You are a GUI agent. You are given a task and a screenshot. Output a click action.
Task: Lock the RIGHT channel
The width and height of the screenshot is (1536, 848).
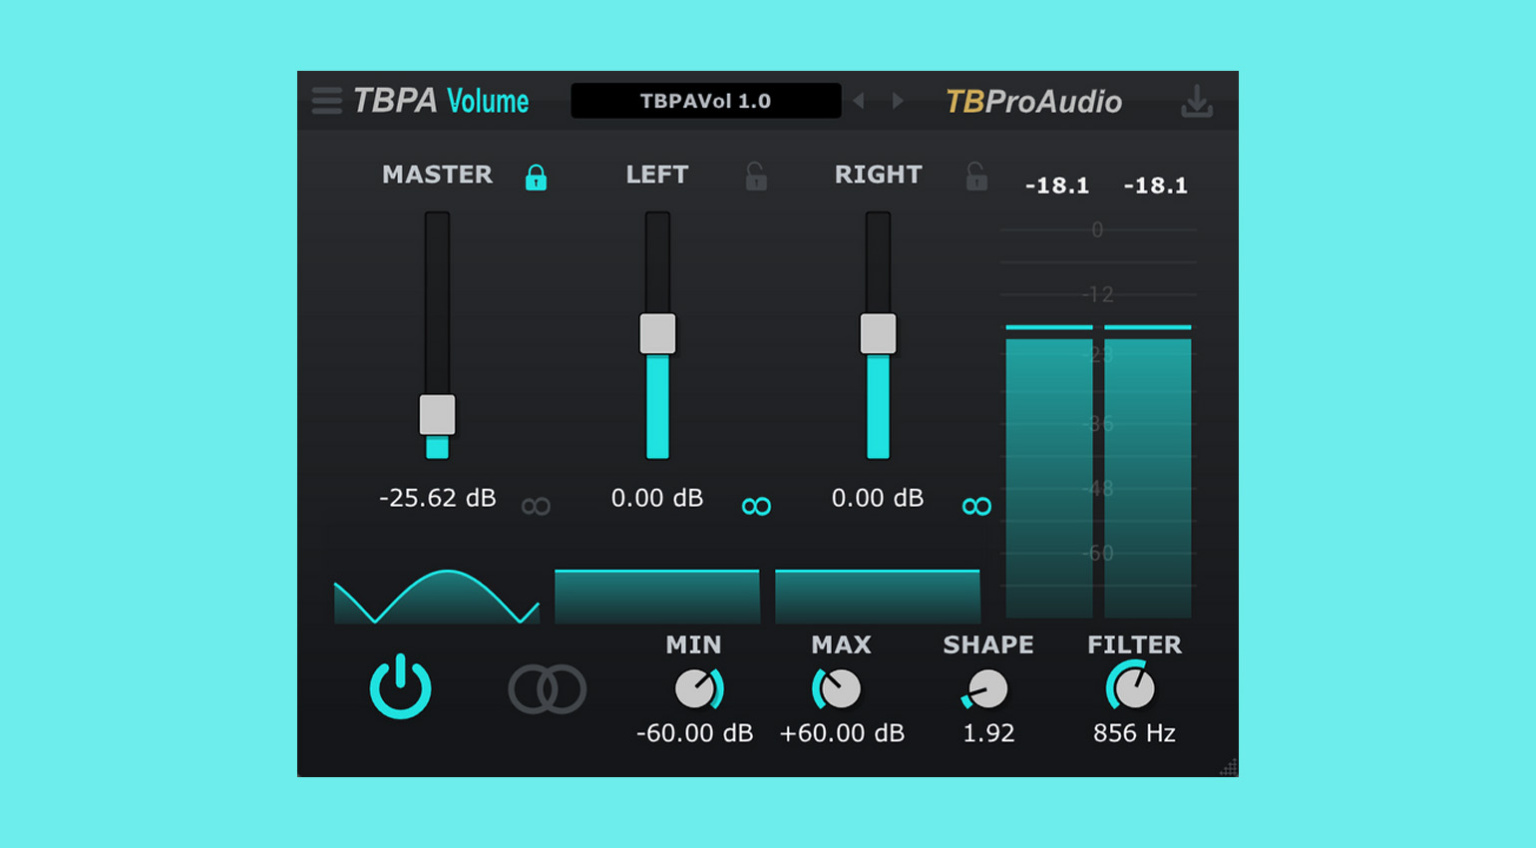click(x=975, y=176)
